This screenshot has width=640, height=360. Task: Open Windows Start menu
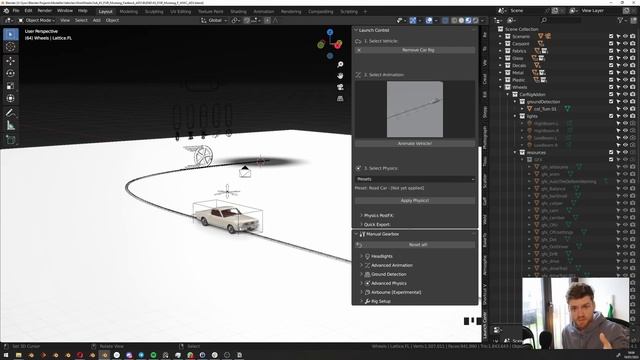pos(6,355)
